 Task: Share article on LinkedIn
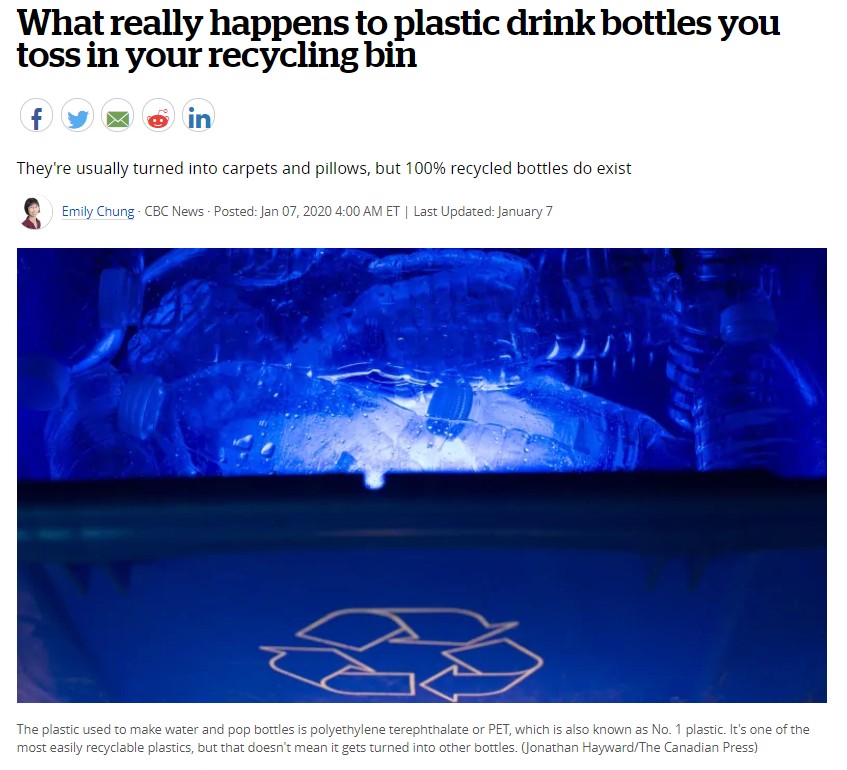coord(198,116)
